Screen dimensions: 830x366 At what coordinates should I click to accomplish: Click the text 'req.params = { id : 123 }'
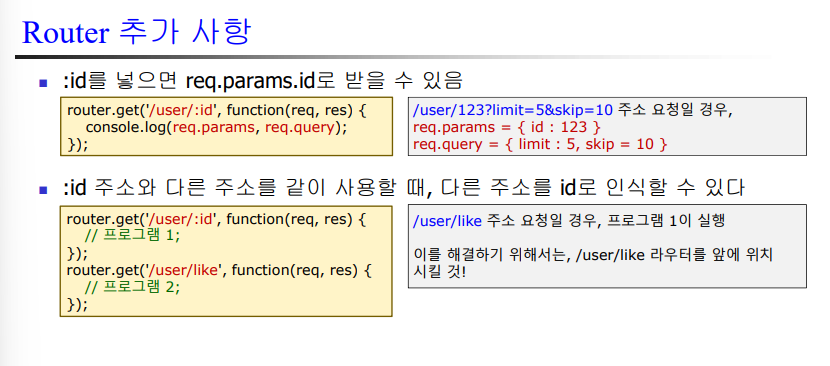coord(507,128)
